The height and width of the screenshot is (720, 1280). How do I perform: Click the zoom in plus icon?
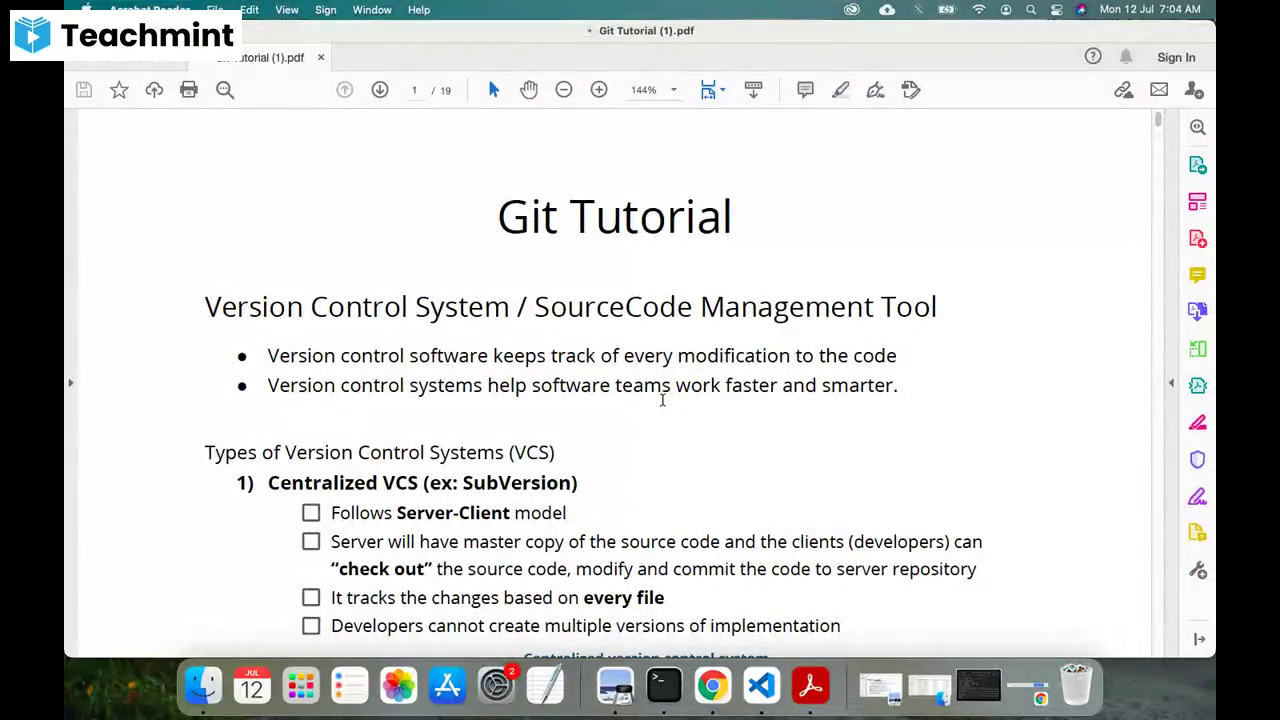[x=599, y=90]
